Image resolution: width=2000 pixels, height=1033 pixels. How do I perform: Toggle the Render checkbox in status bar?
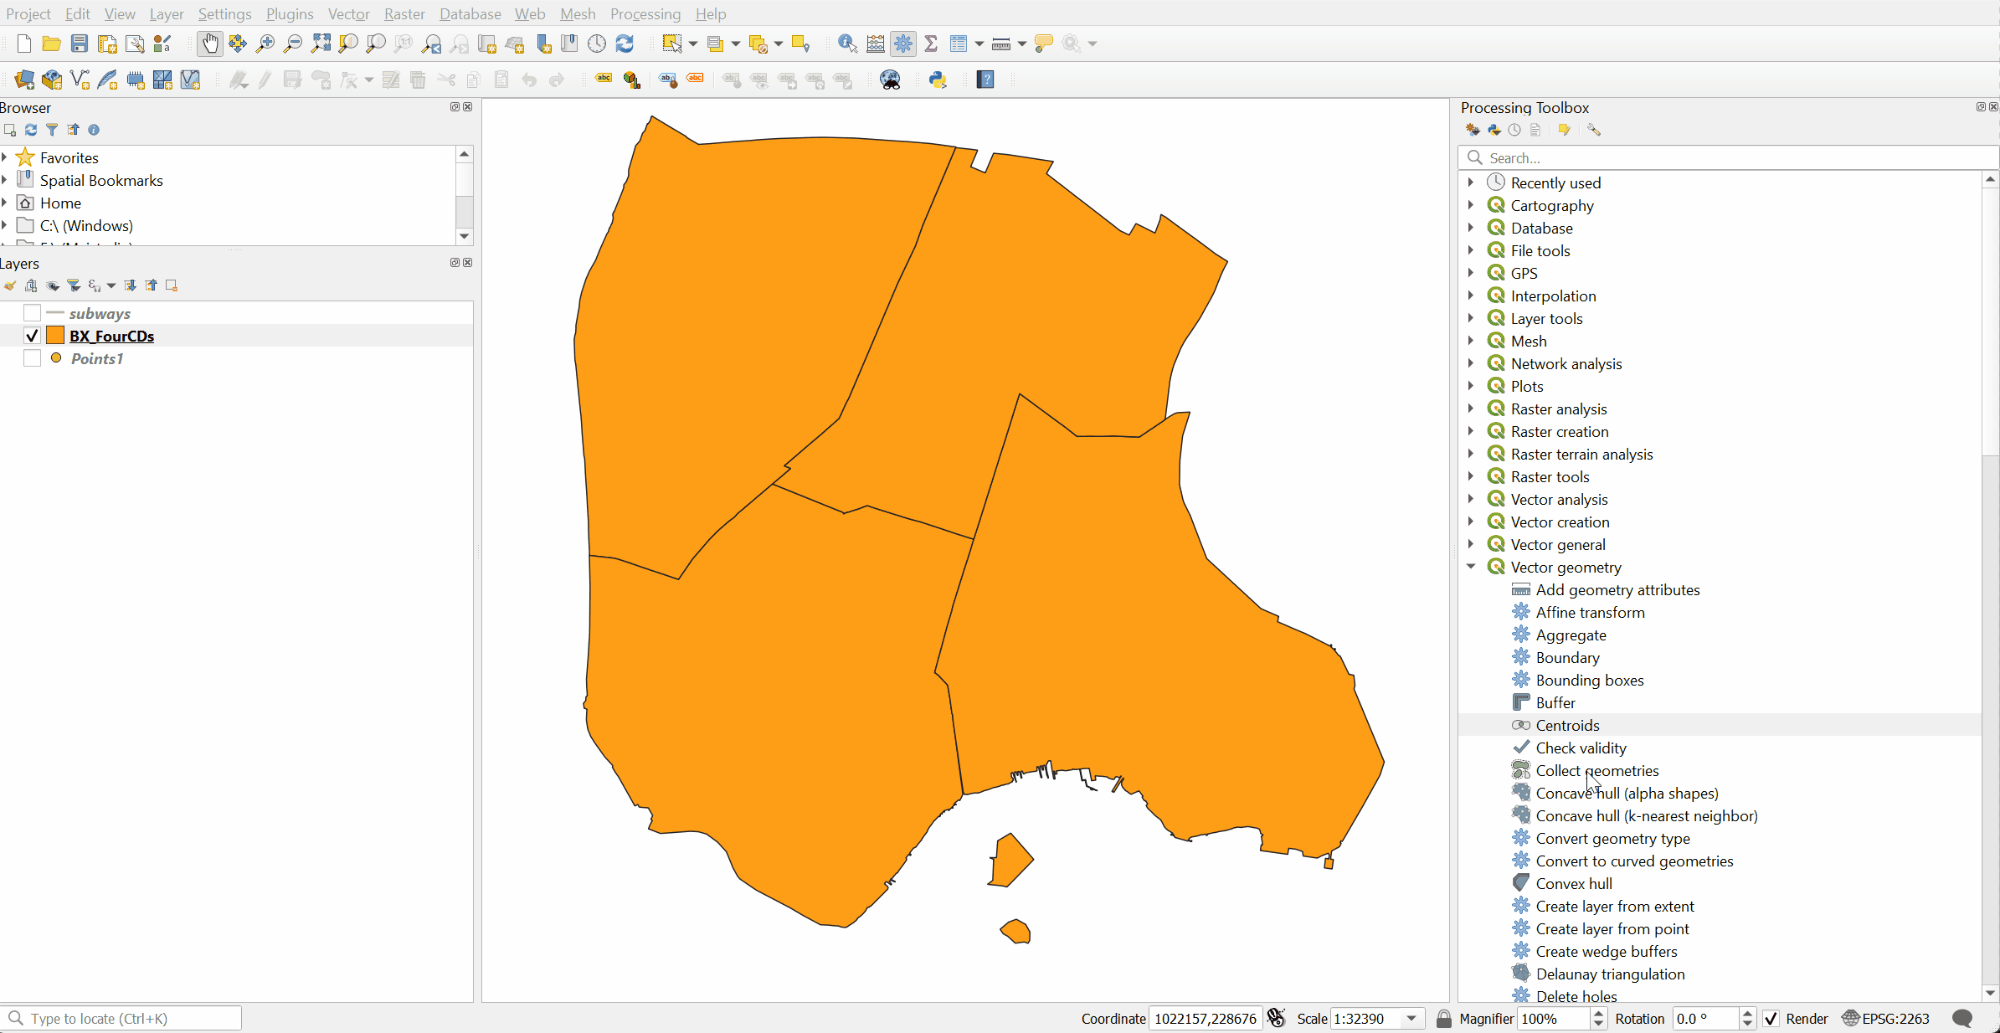click(x=1772, y=1018)
